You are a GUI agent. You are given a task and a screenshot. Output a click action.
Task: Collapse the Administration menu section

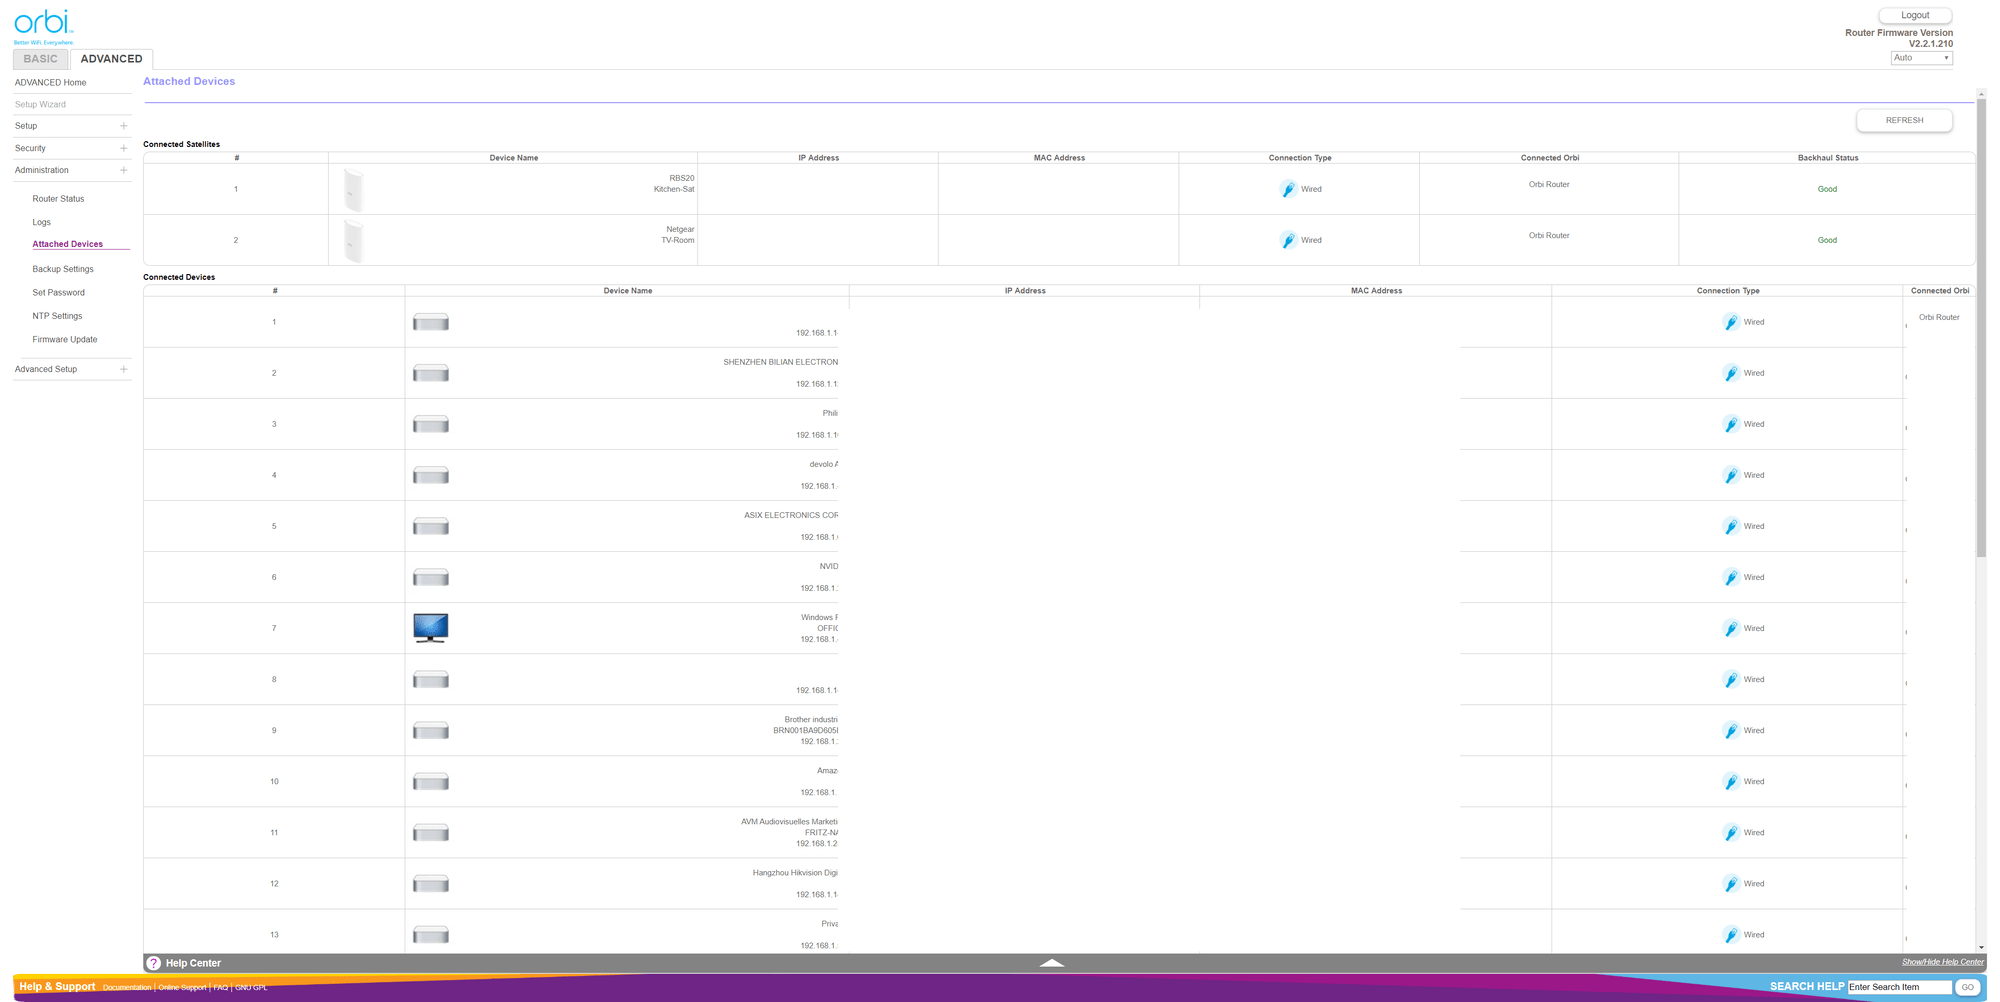click(123, 170)
